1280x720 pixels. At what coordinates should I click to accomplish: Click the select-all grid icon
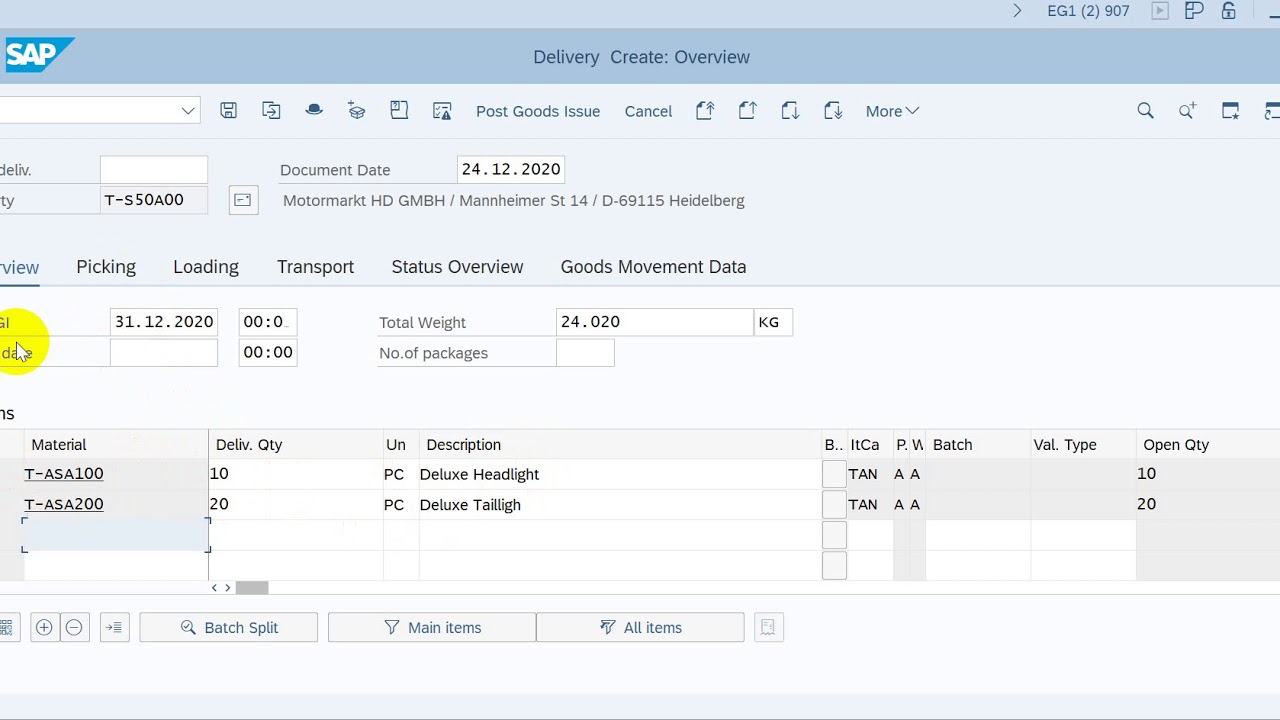pos(6,627)
